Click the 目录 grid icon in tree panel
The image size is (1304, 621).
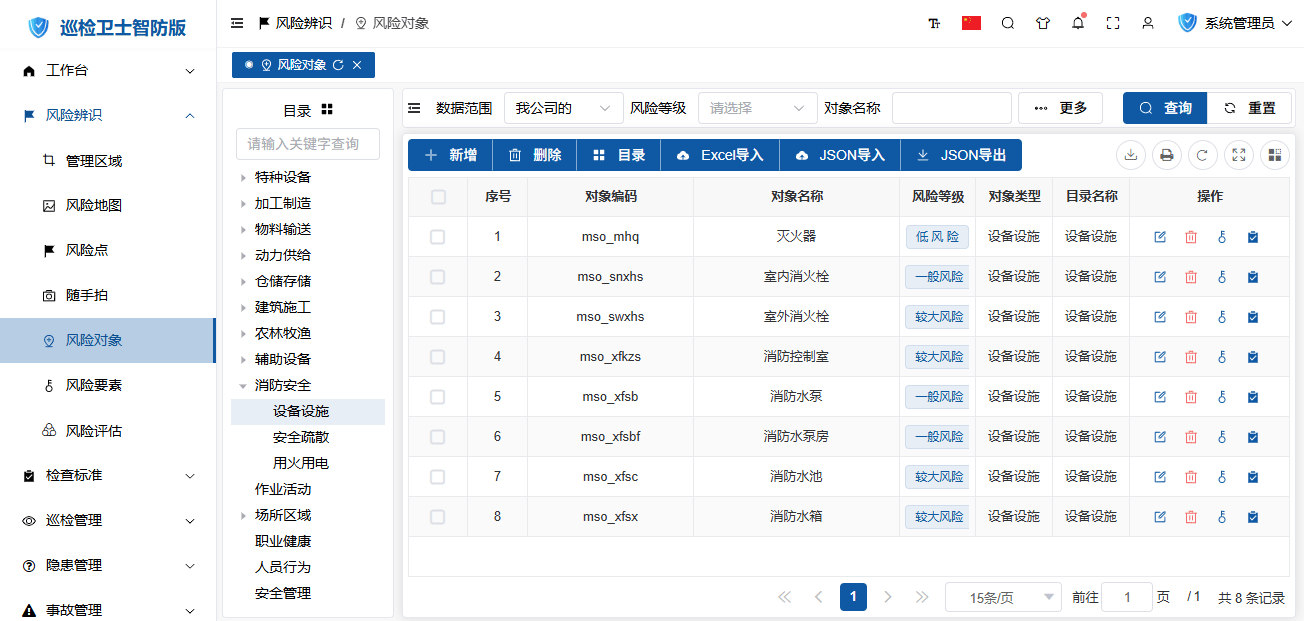click(x=327, y=109)
